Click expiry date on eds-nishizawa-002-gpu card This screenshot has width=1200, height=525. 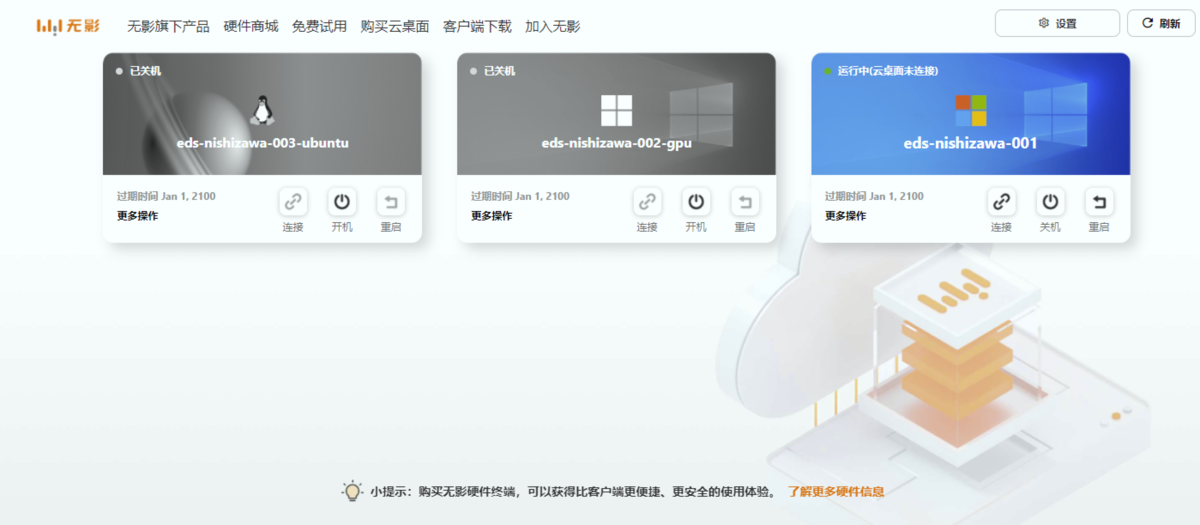click(x=520, y=196)
